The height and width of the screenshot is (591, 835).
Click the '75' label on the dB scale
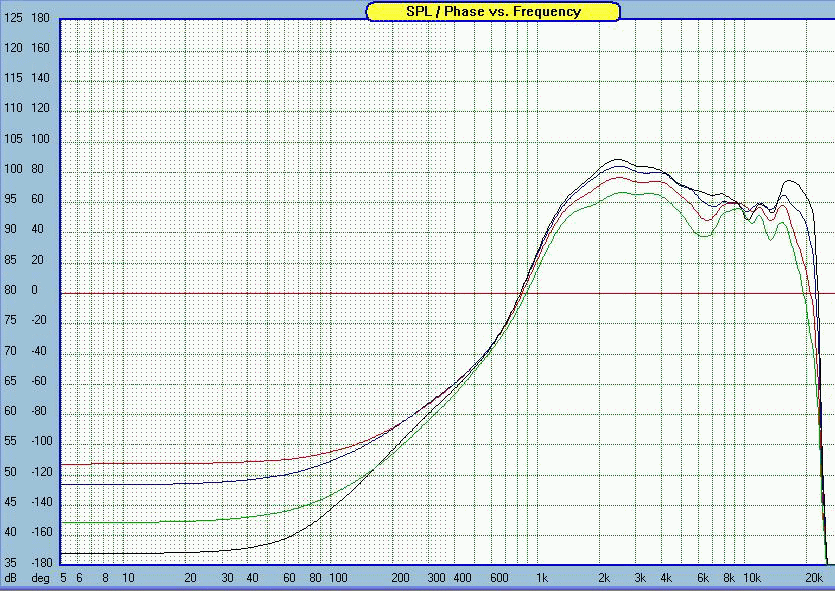click(x=11, y=320)
